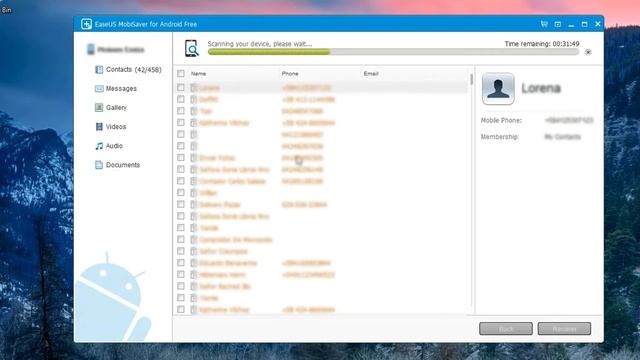The width and height of the screenshot is (640, 360).
Task: Click the feedback icon beside the cart
Action: tap(558, 24)
